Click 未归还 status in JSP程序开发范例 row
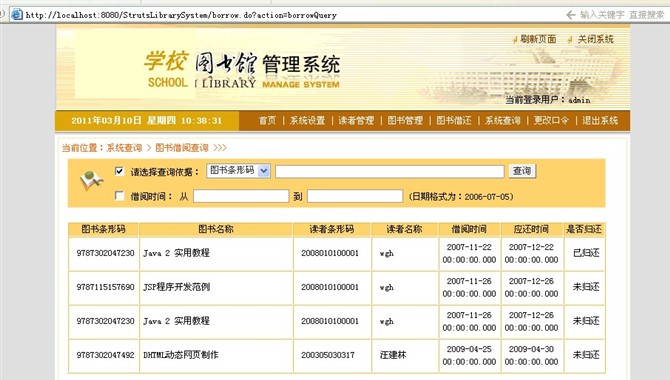670x380 pixels. tap(586, 287)
